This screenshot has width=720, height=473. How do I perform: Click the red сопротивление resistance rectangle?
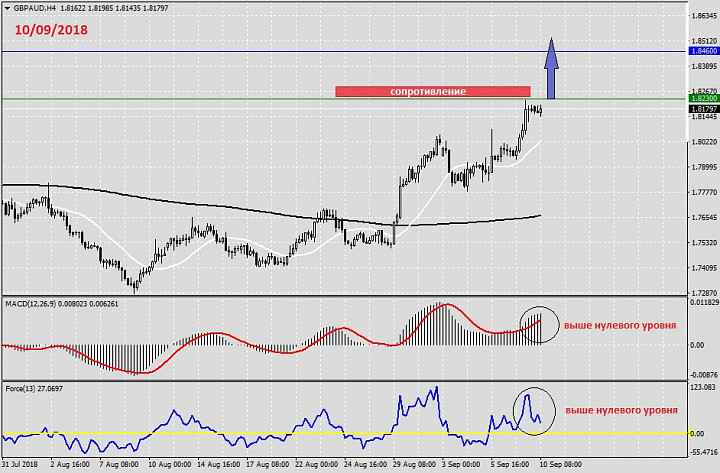tap(433, 91)
